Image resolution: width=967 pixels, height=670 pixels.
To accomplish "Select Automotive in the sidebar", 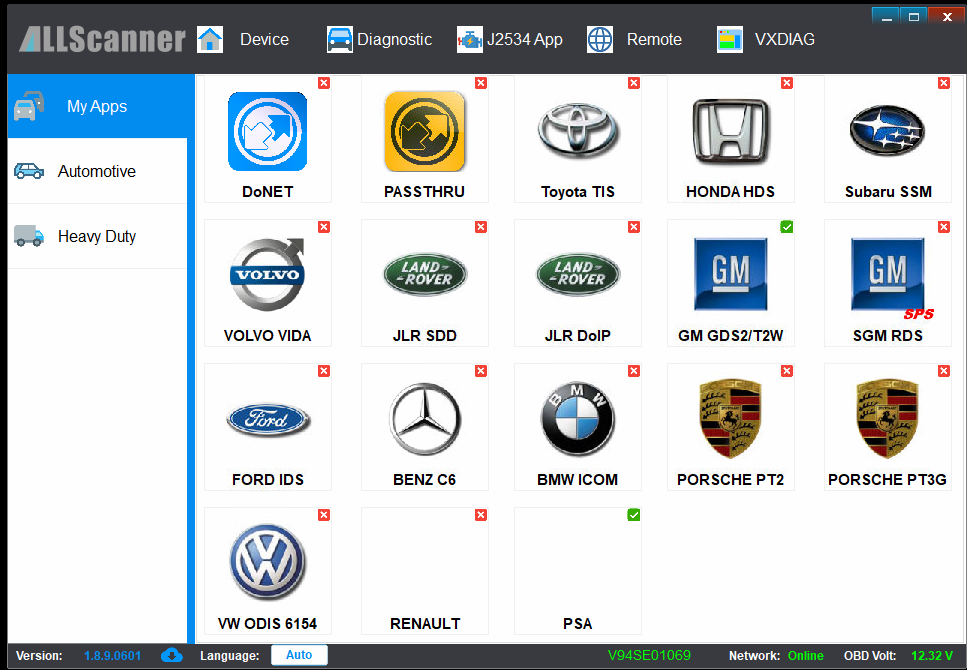I will click(97, 171).
